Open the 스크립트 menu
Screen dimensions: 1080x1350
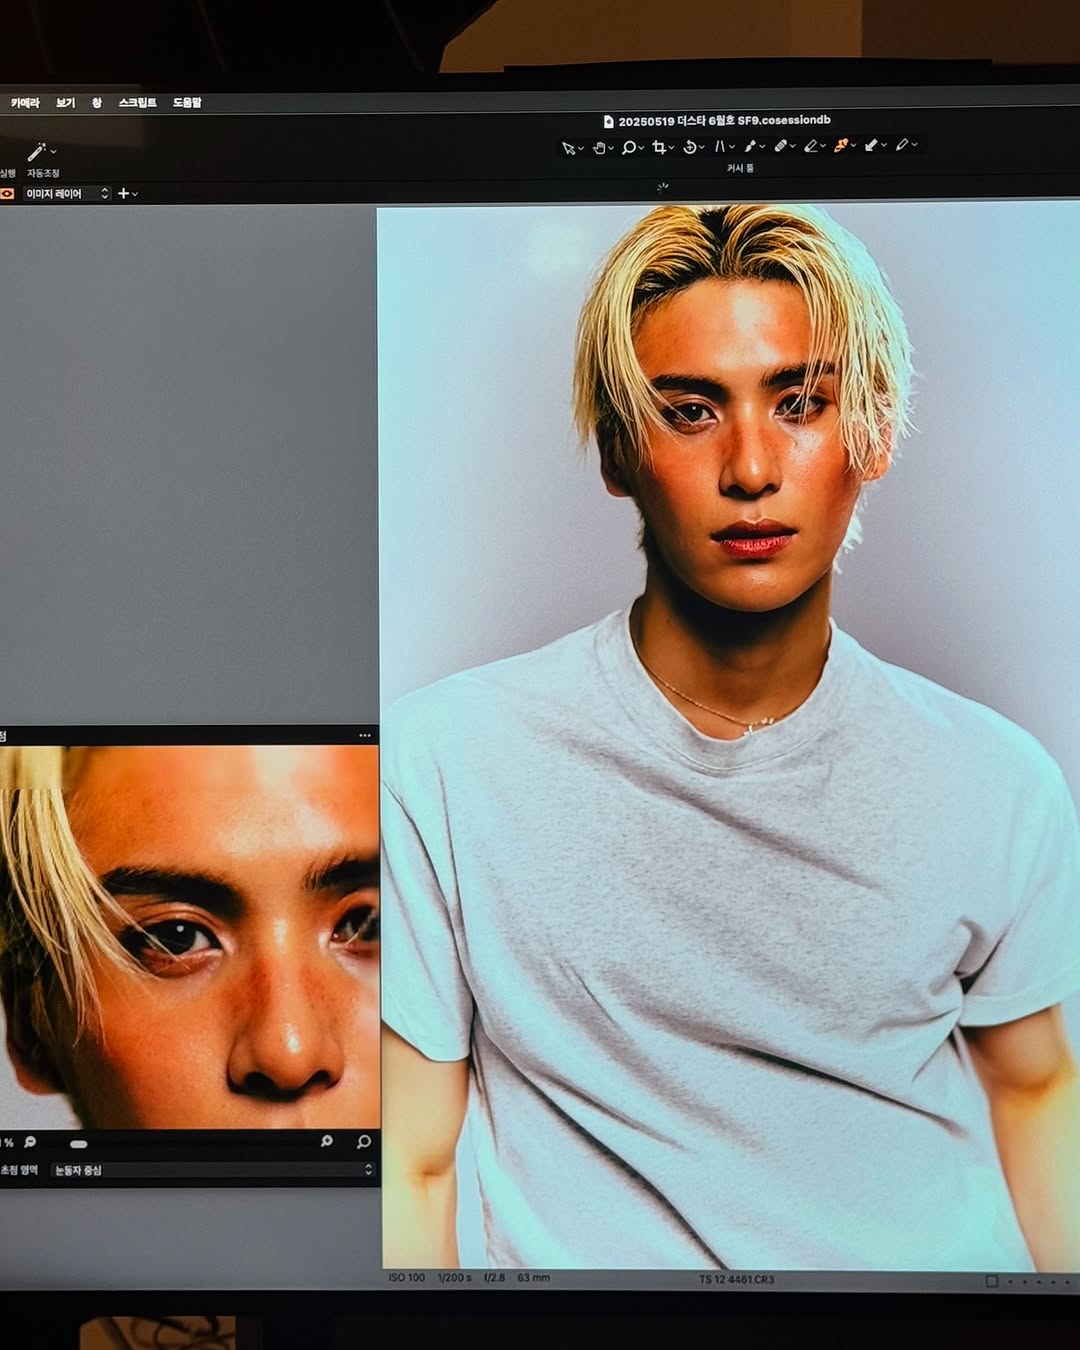137,103
